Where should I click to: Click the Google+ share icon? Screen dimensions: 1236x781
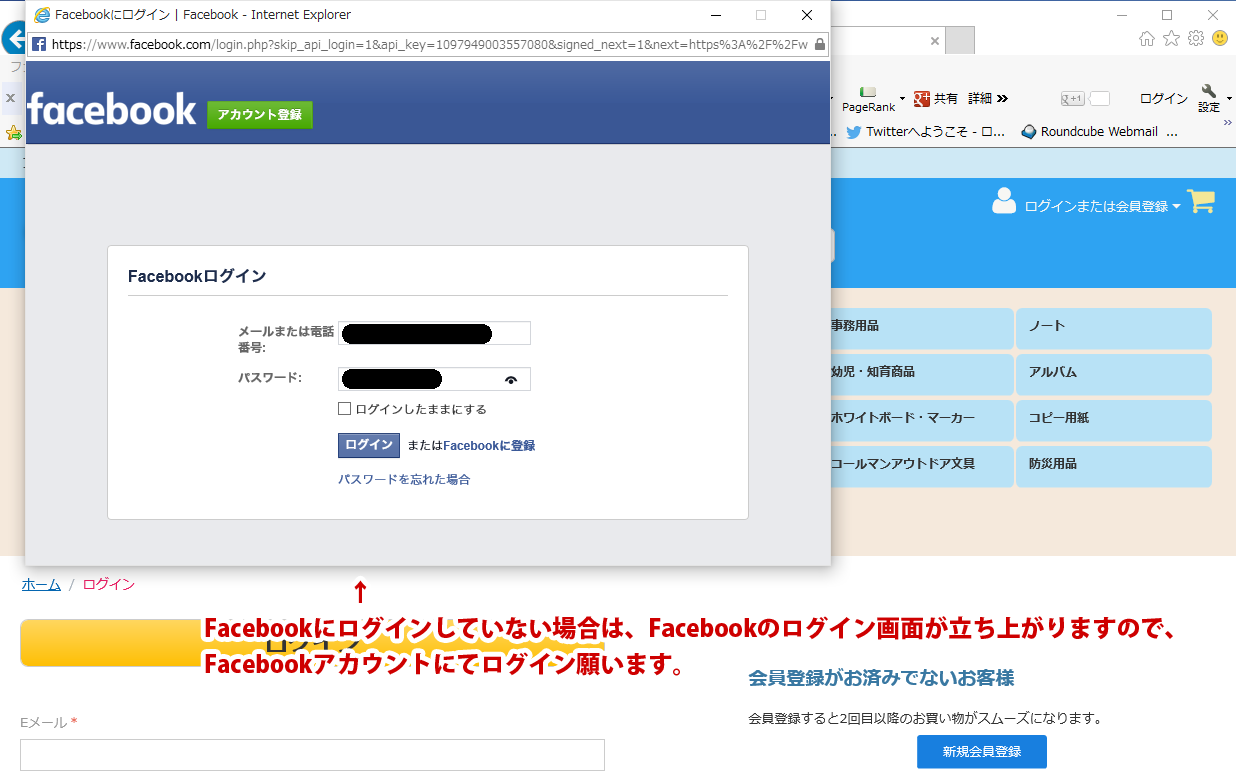(922, 98)
